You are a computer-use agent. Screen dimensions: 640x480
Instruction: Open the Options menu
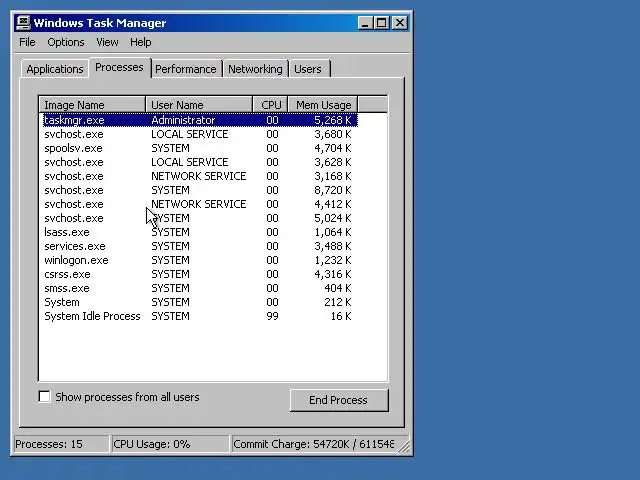click(x=66, y=42)
